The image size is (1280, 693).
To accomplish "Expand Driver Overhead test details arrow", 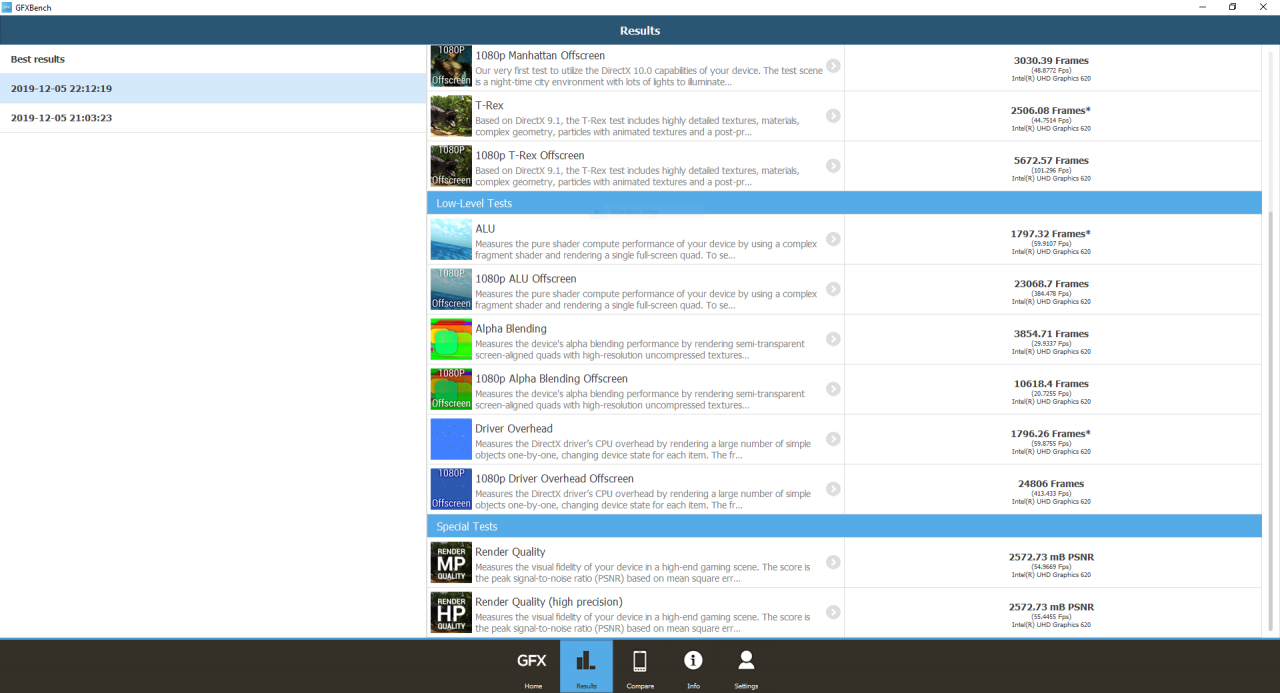I will 833,439.
